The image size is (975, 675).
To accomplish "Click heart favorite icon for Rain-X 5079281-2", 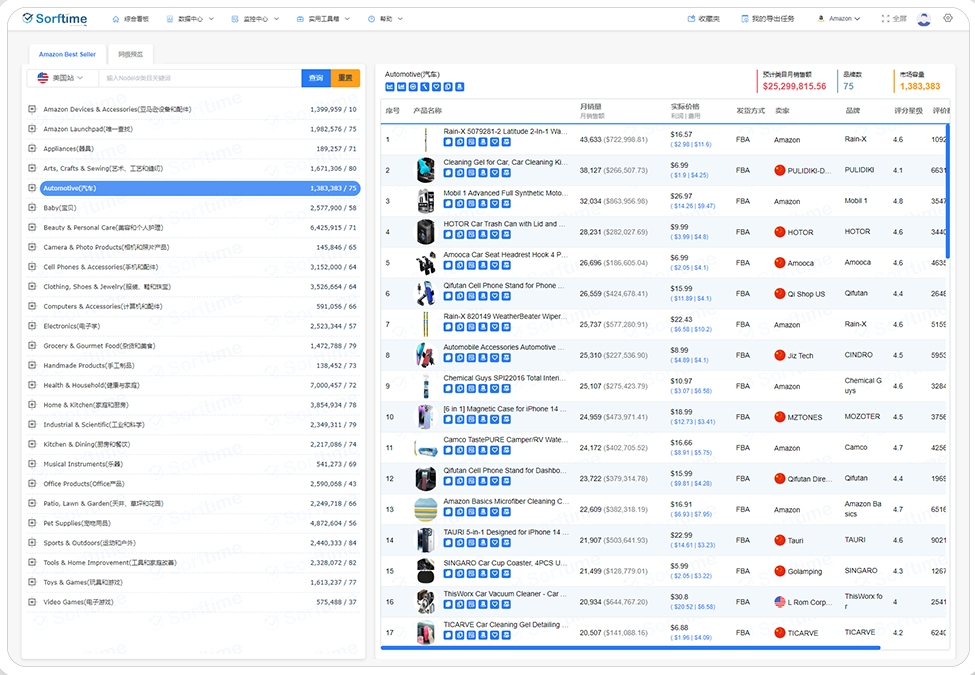I will [x=494, y=142].
